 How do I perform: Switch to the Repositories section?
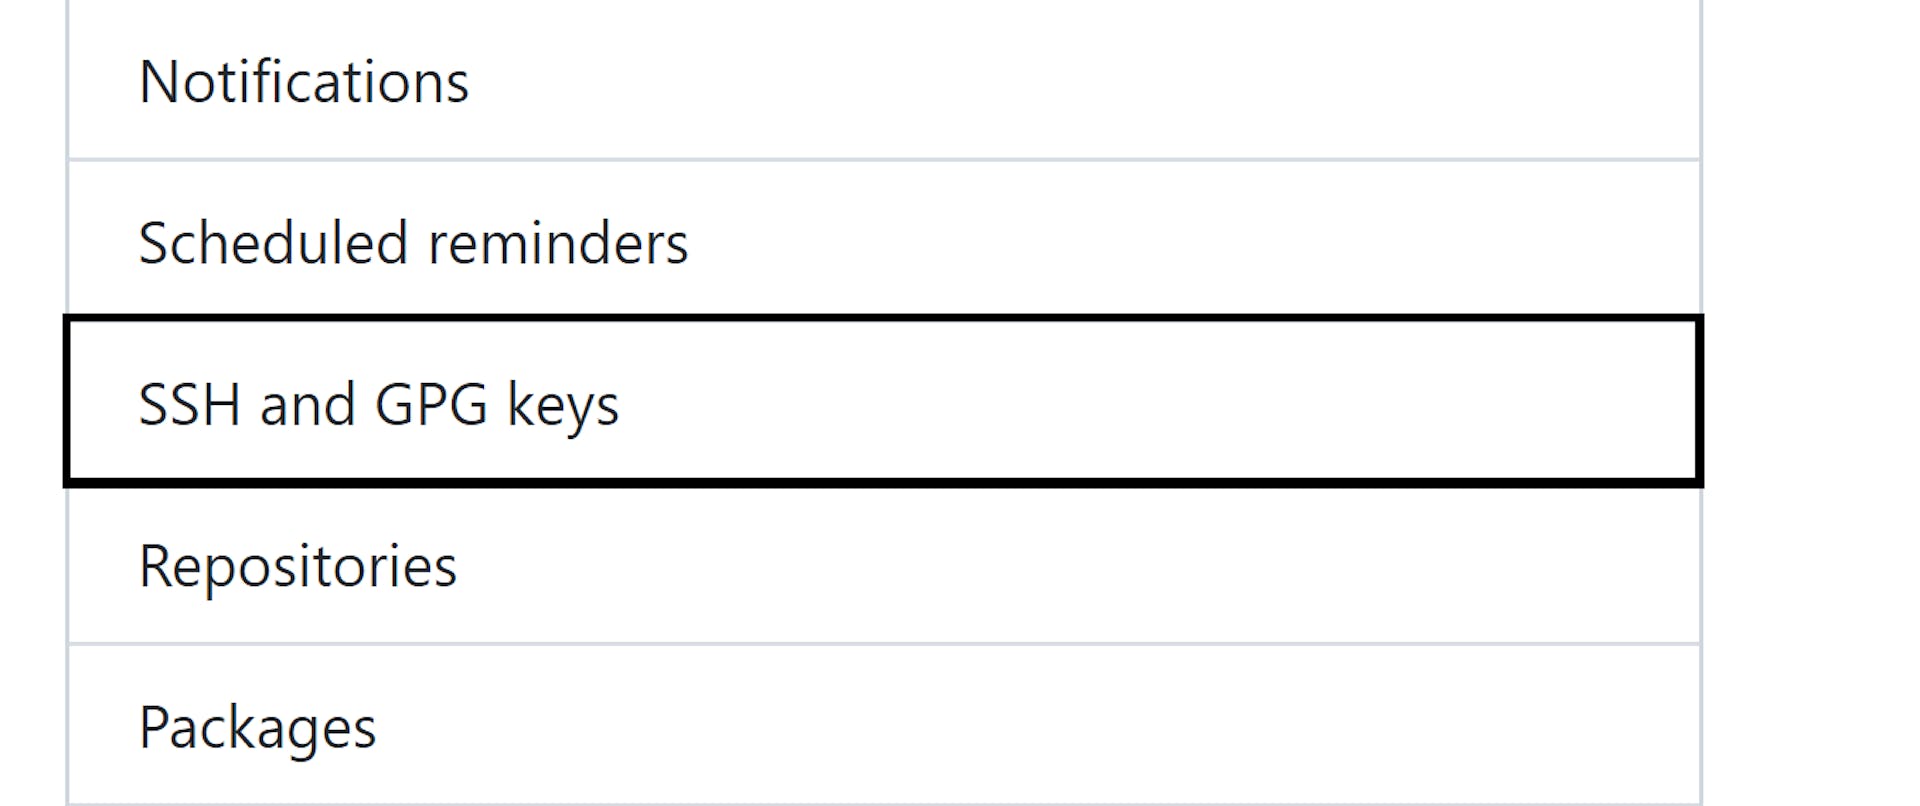298,566
